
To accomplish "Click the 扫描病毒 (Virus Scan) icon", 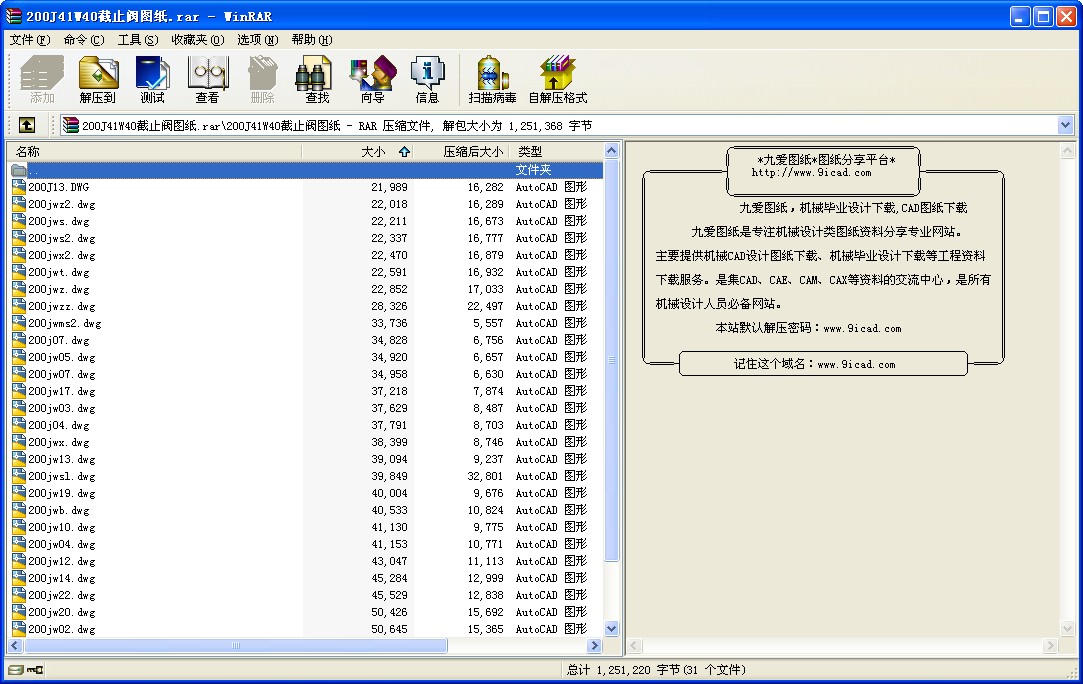I will (492, 79).
